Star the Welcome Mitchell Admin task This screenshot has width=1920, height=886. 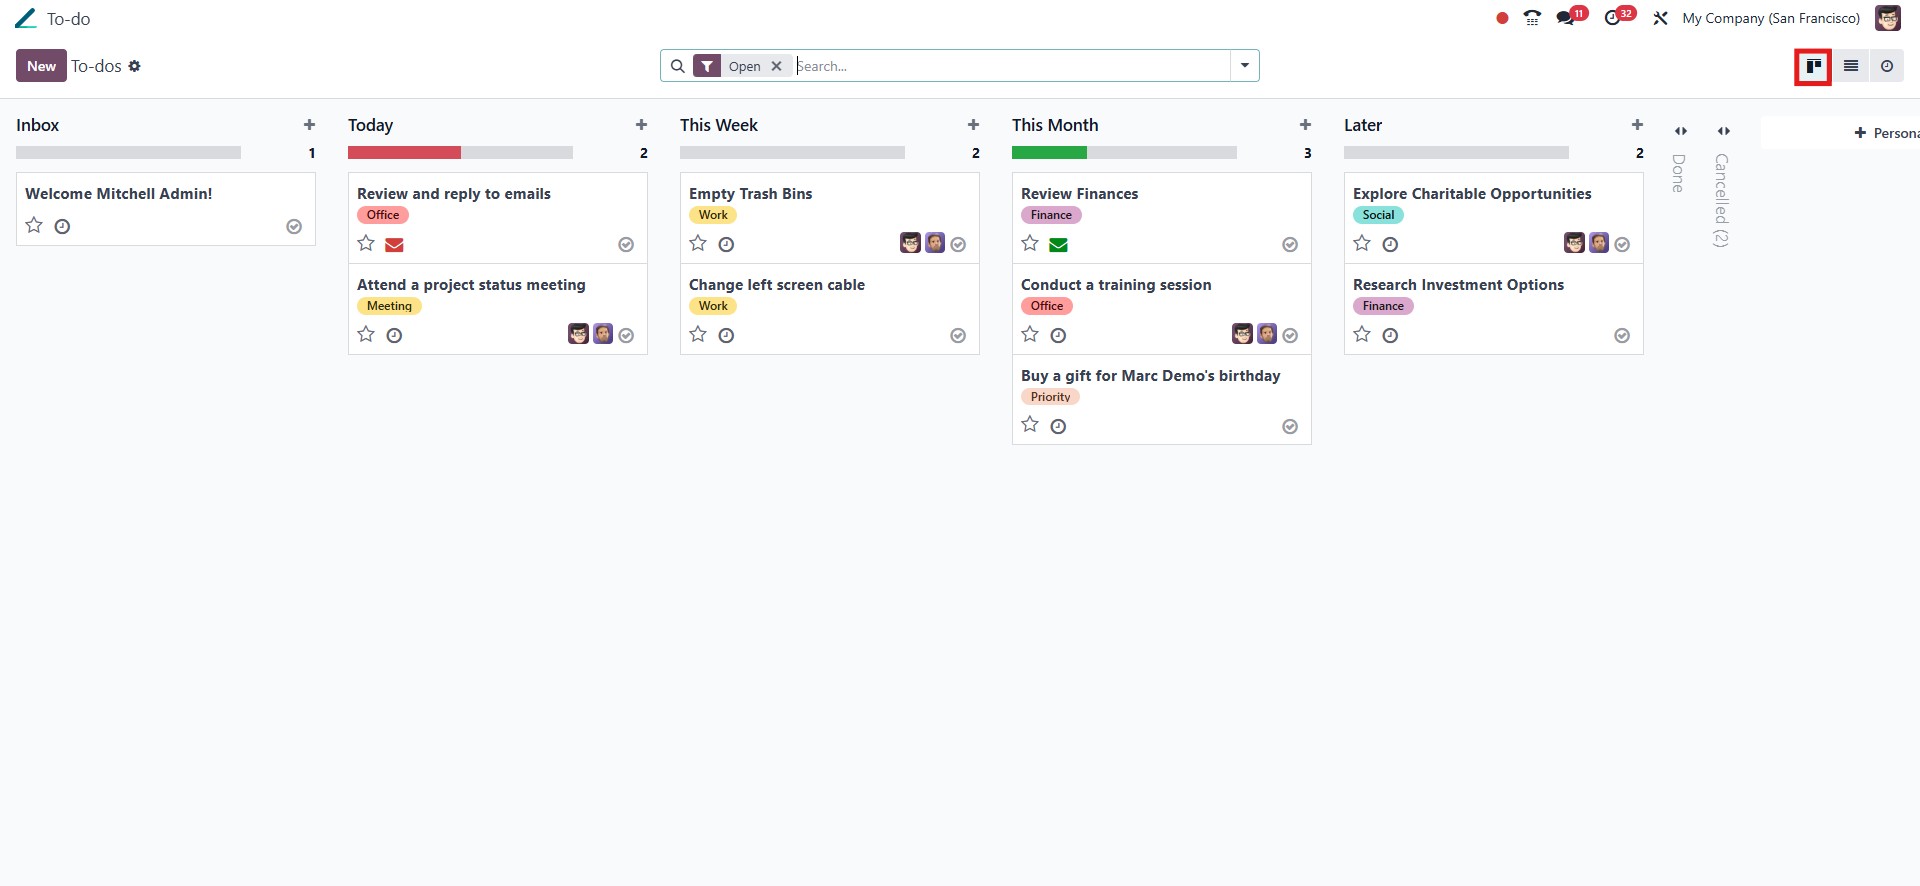point(34,226)
